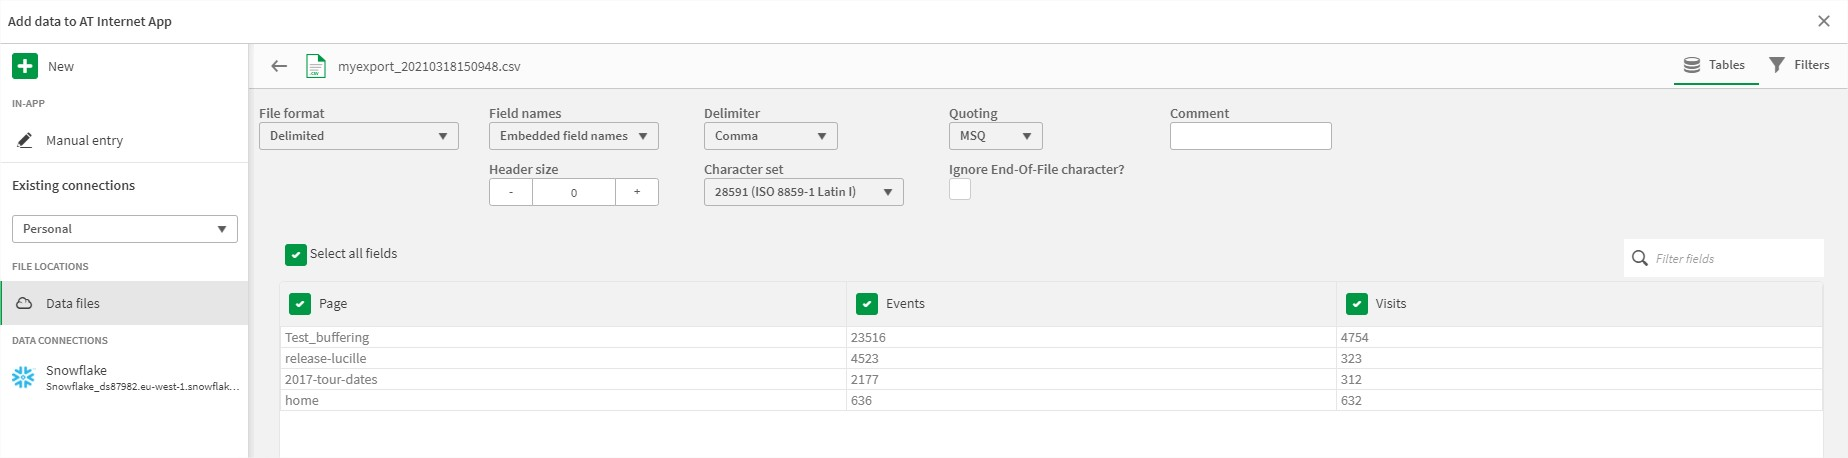Click the Filter fields magnifier icon
Viewport: 1848px width, 458px height.
[x=1640, y=258]
